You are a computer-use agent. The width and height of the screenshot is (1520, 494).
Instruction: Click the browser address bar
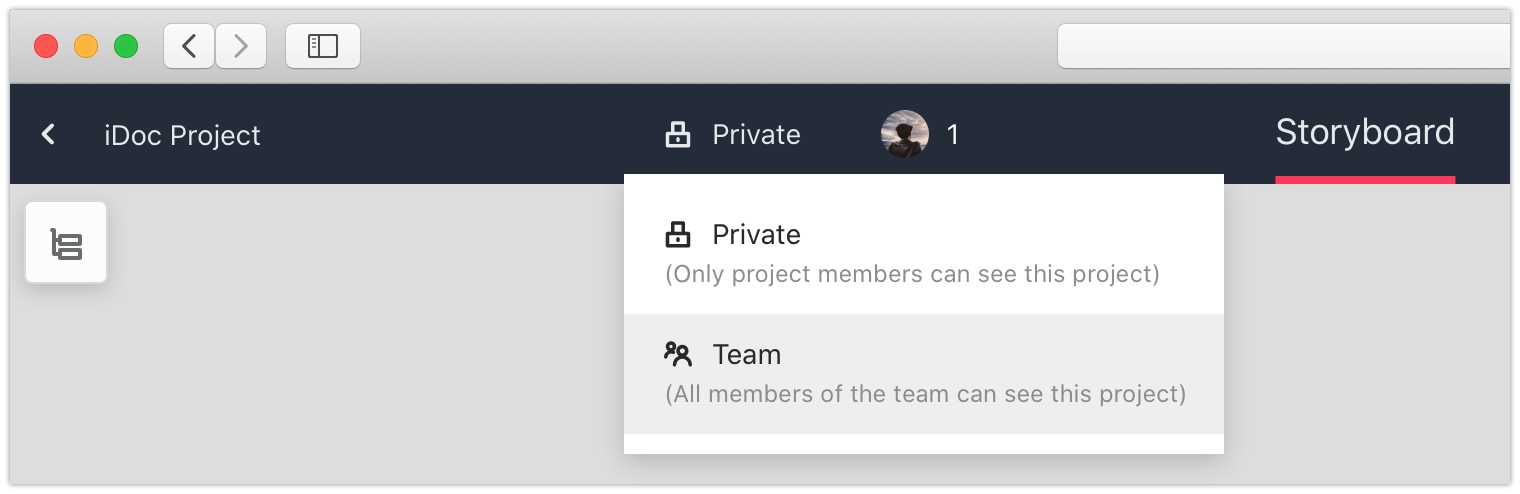click(x=1284, y=46)
